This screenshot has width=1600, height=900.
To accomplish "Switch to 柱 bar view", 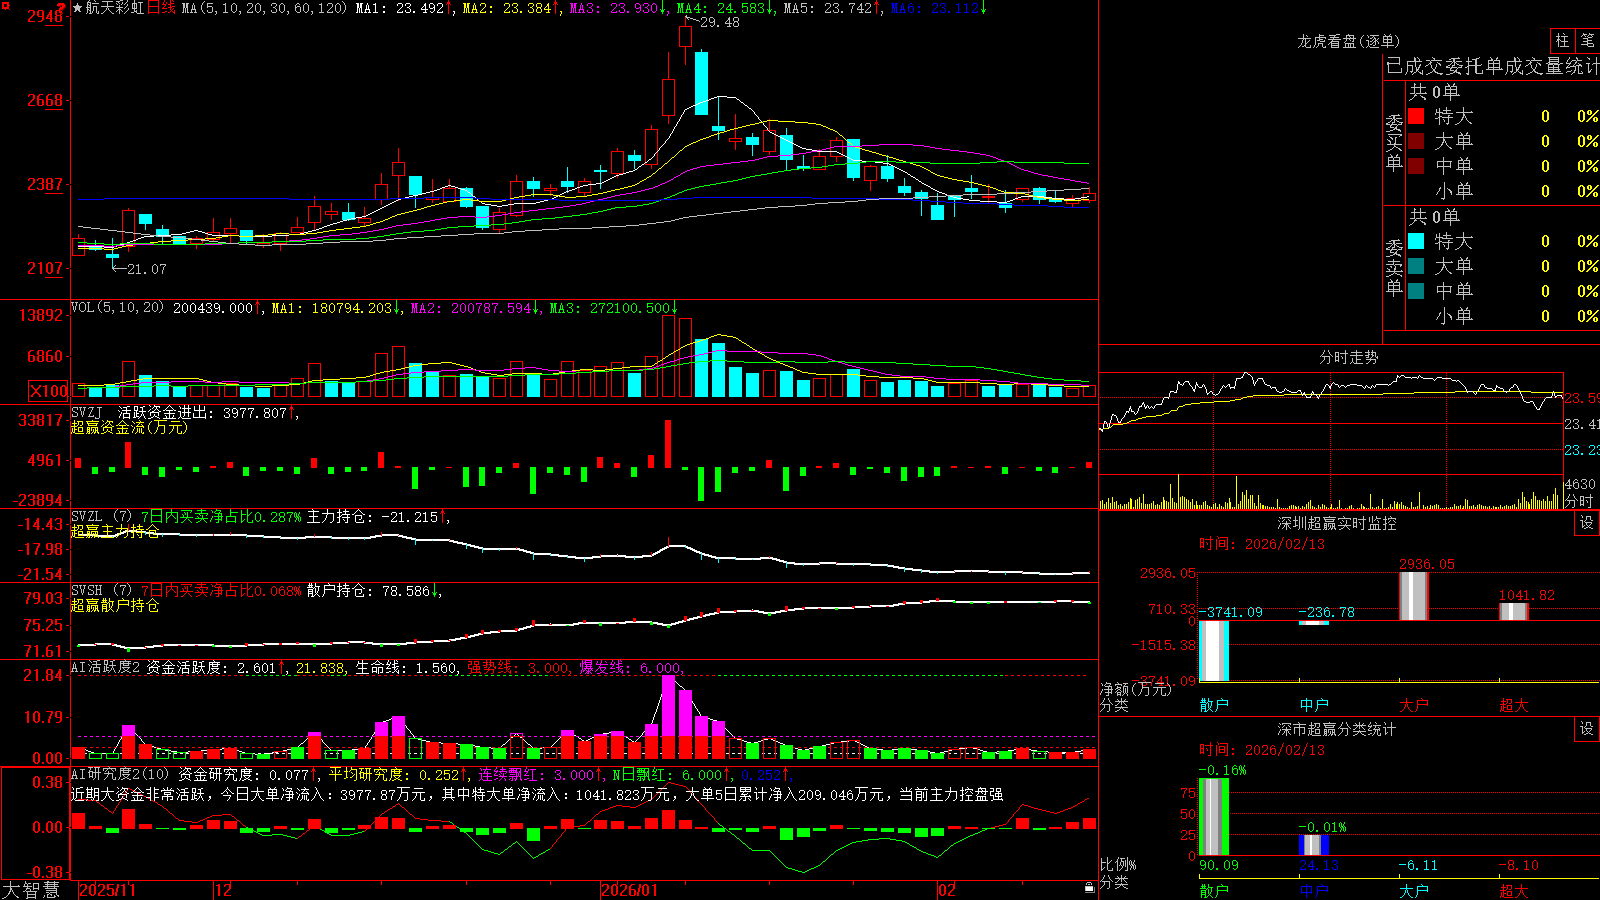I will point(1562,41).
